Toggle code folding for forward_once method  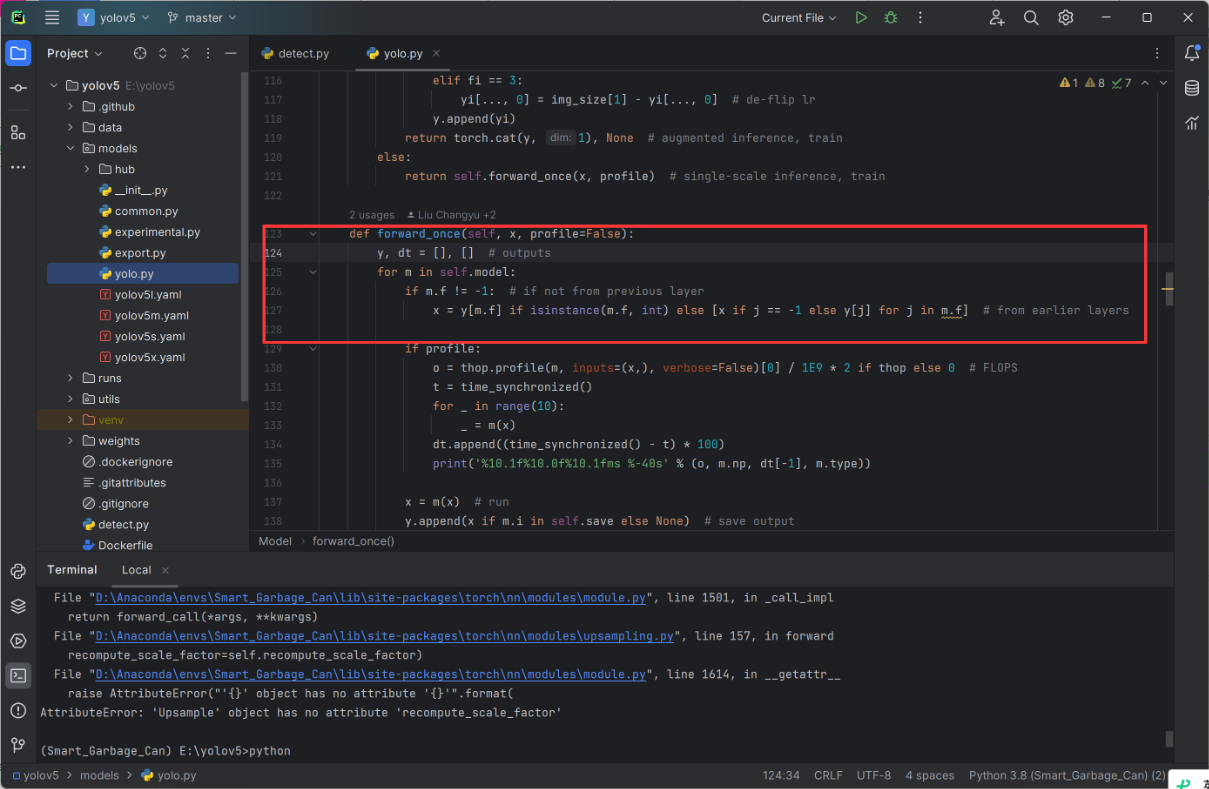(x=313, y=234)
